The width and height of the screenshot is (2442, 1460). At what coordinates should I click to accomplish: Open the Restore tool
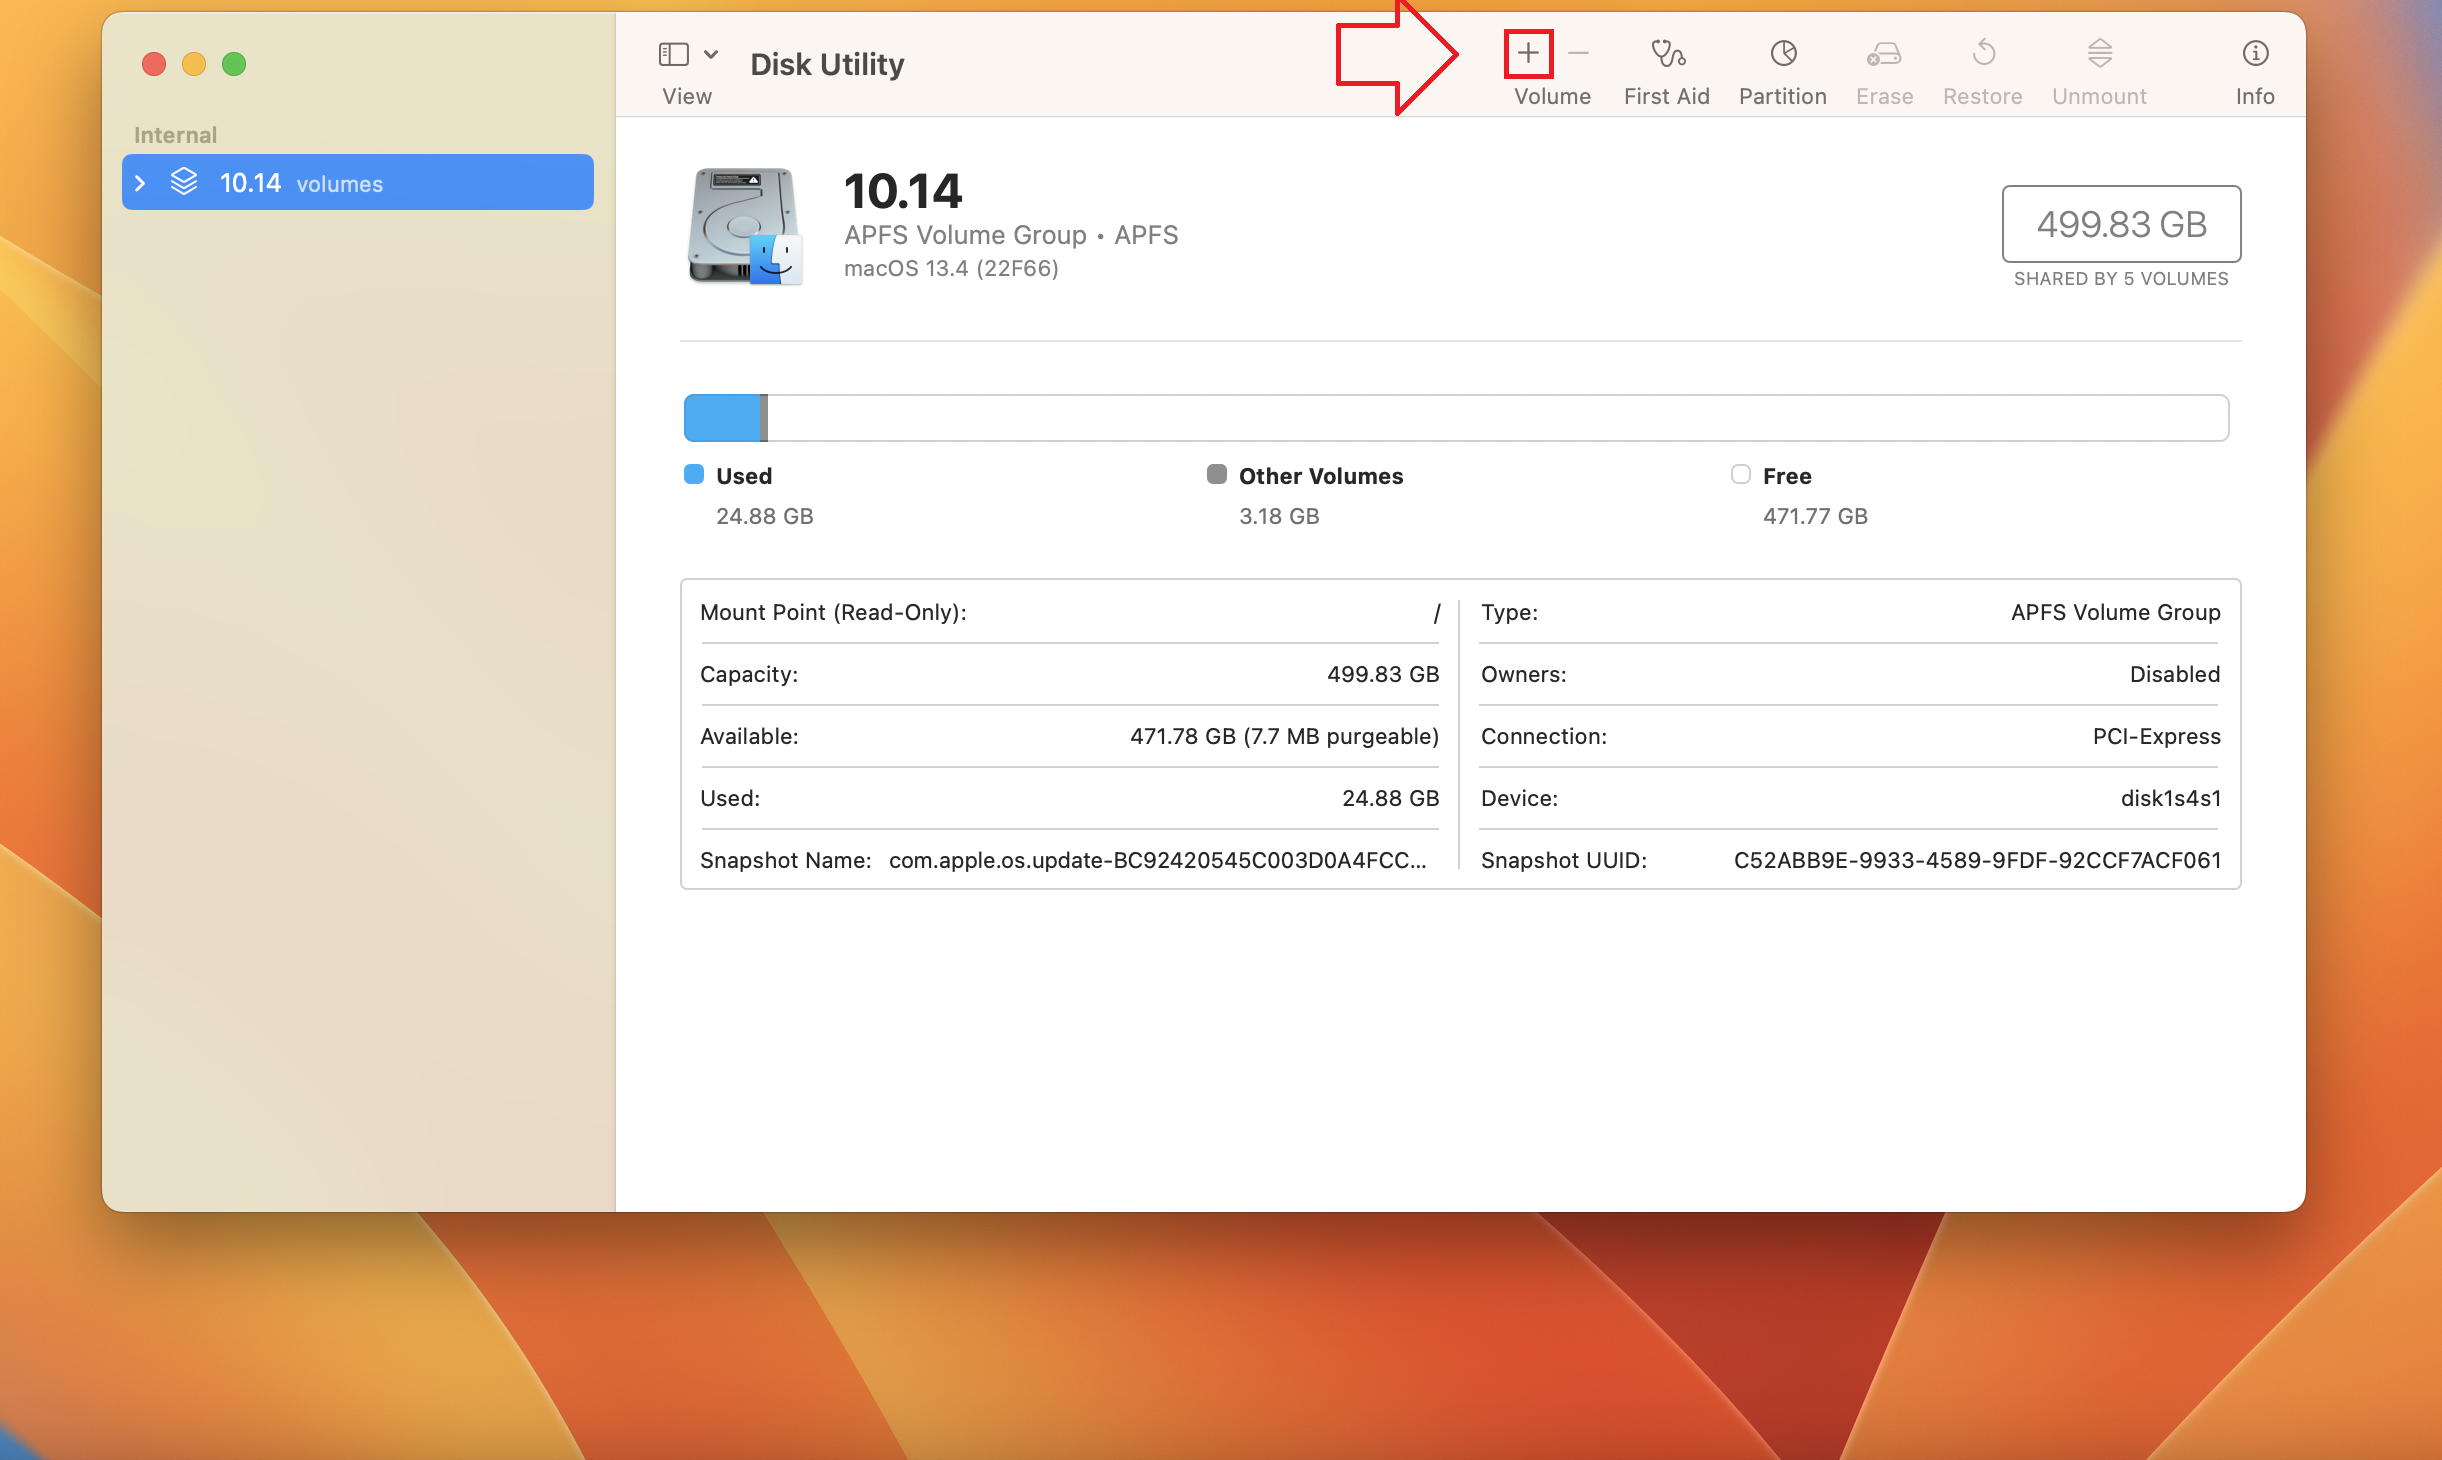pyautogui.click(x=1981, y=53)
